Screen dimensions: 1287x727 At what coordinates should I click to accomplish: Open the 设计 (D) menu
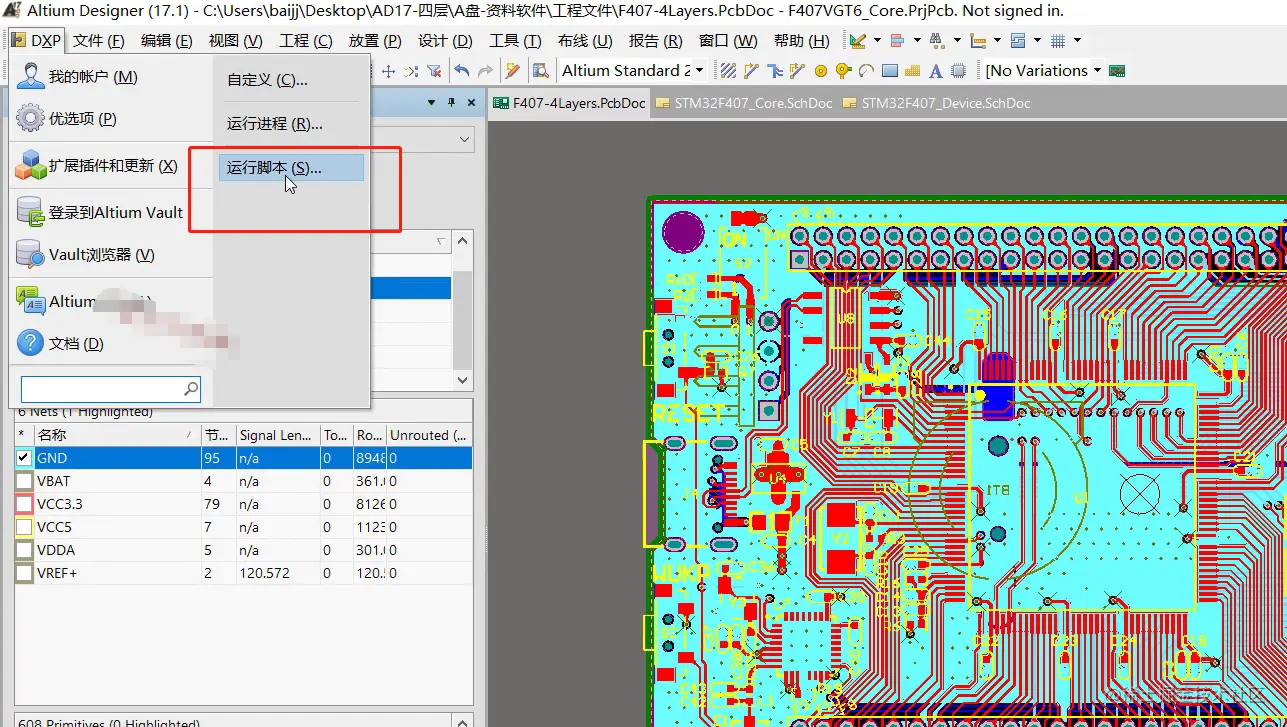pyautogui.click(x=445, y=41)
